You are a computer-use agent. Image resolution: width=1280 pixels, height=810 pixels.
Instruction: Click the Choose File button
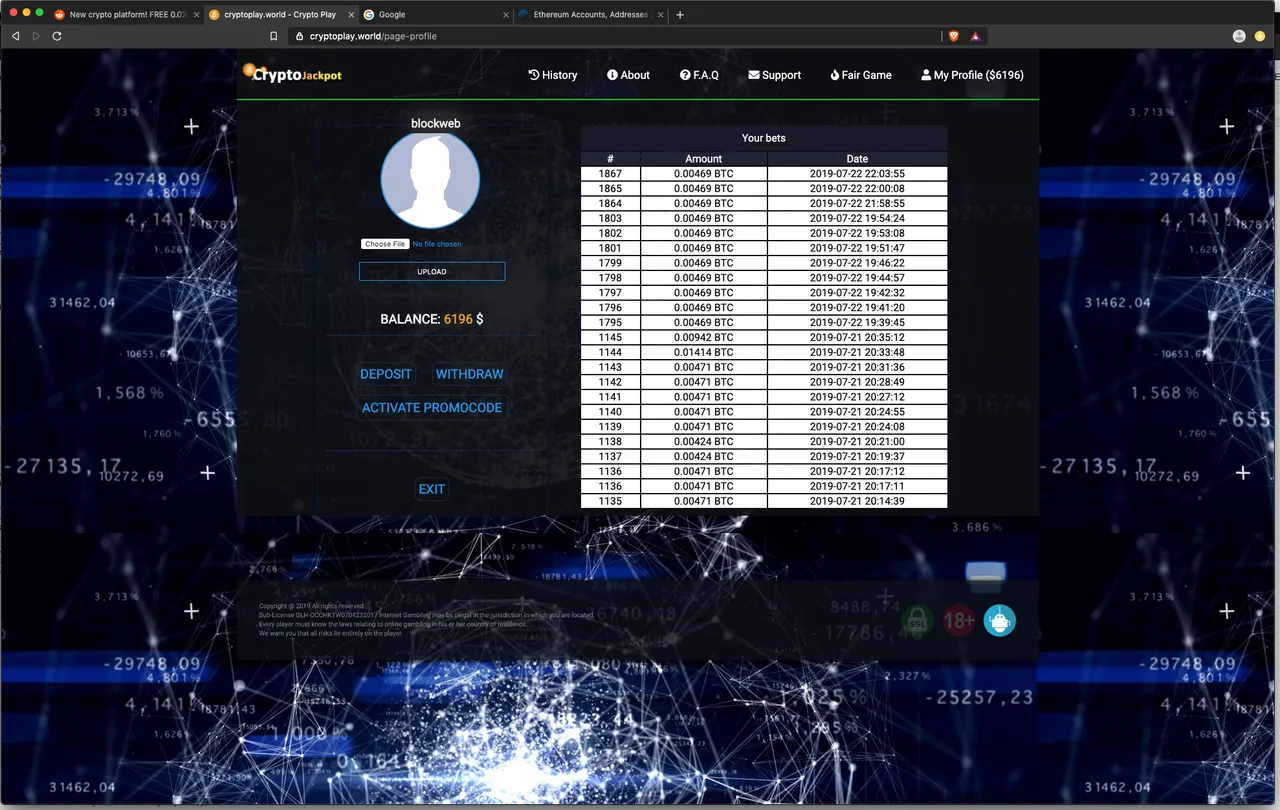click(385, 244)
